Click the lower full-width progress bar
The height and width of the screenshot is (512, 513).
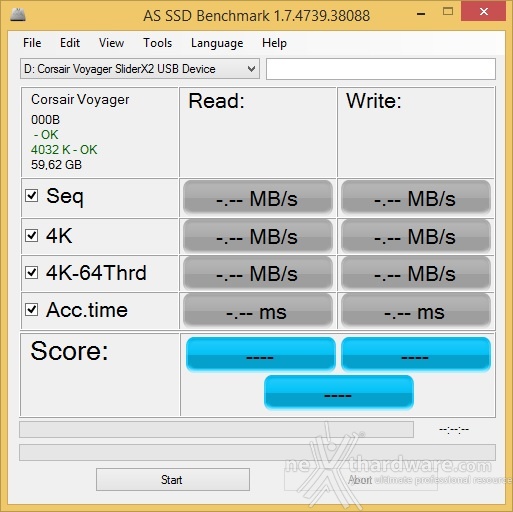[257, 452]
